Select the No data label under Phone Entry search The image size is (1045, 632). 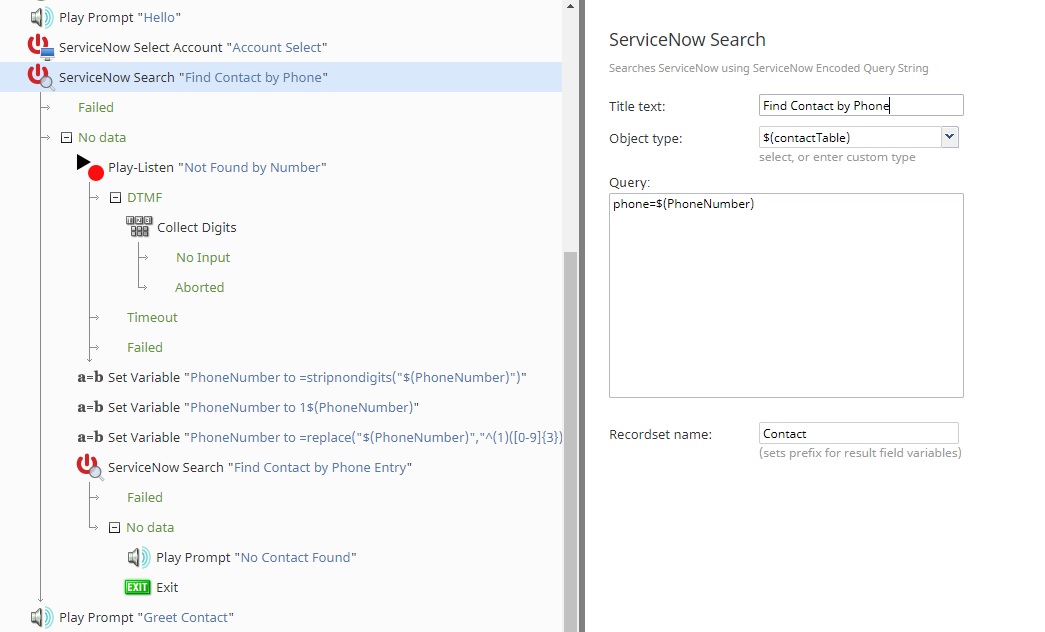pos(150,527)
